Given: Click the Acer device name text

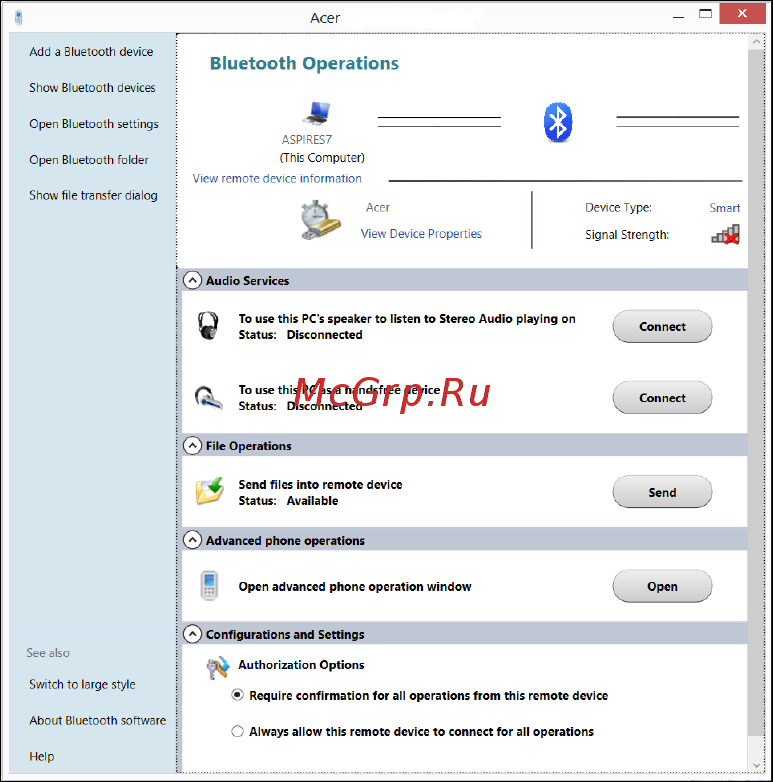Looking at the screenshot, I should [x=378, y=207].
